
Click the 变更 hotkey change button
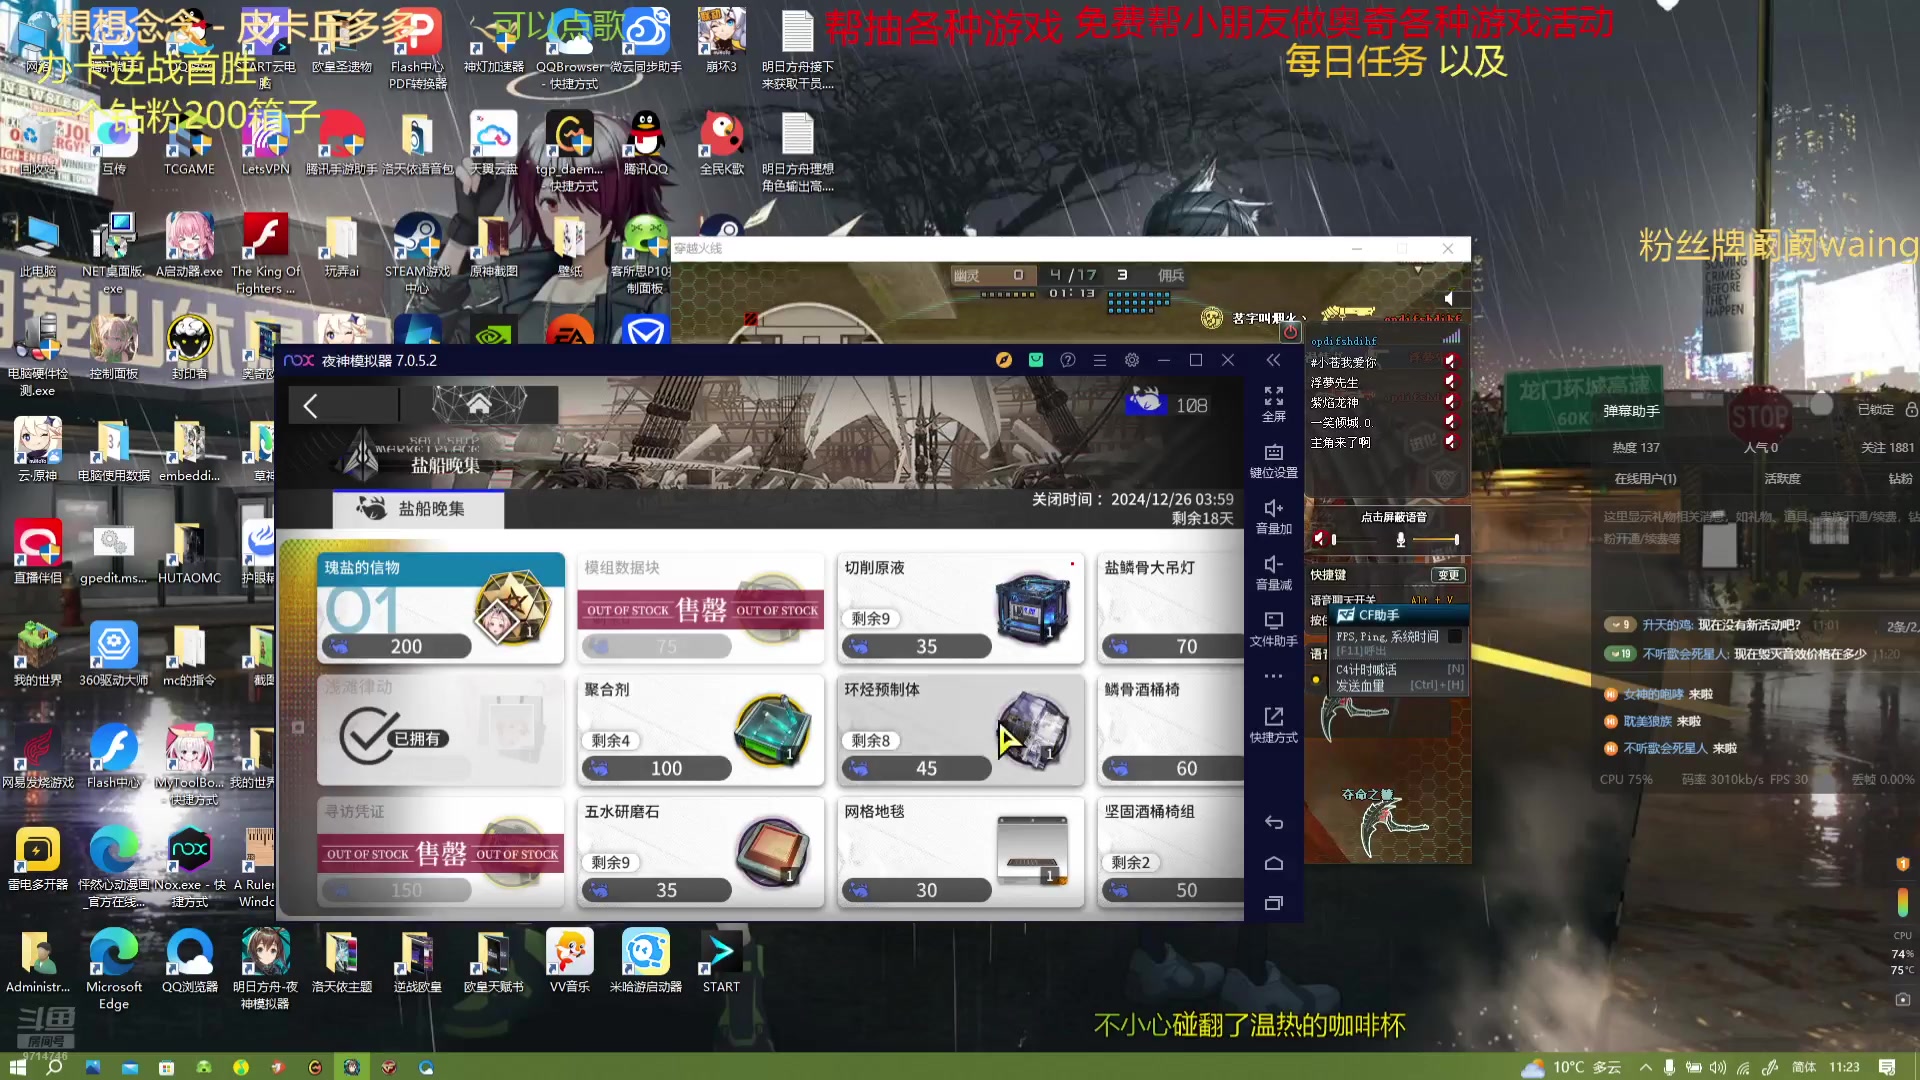1448,575
